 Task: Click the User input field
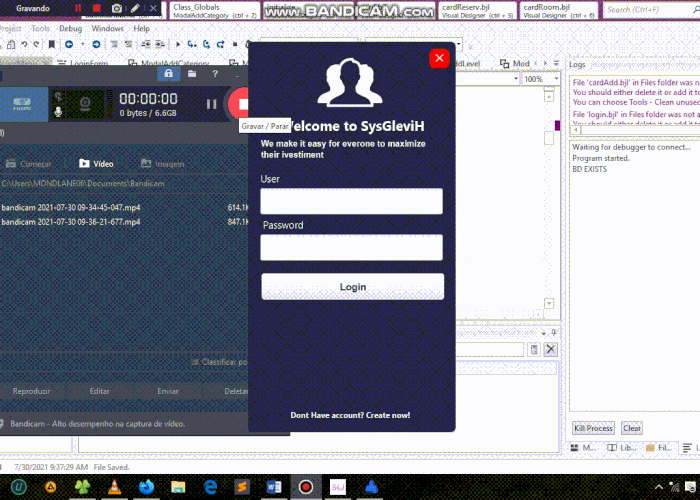[x=352, y=201]
